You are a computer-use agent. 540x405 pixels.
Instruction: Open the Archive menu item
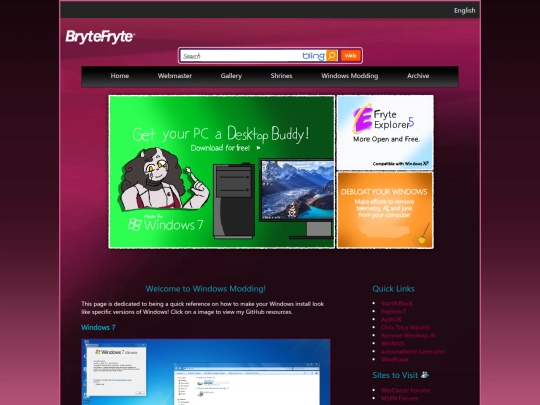tap(418, 76)
